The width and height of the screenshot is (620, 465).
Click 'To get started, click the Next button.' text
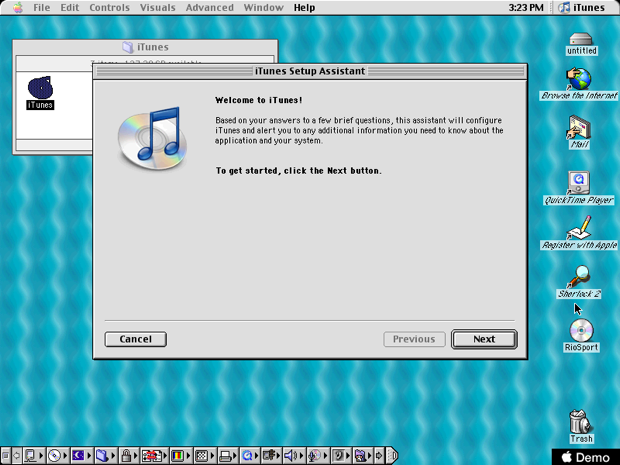tap(299, 171)
